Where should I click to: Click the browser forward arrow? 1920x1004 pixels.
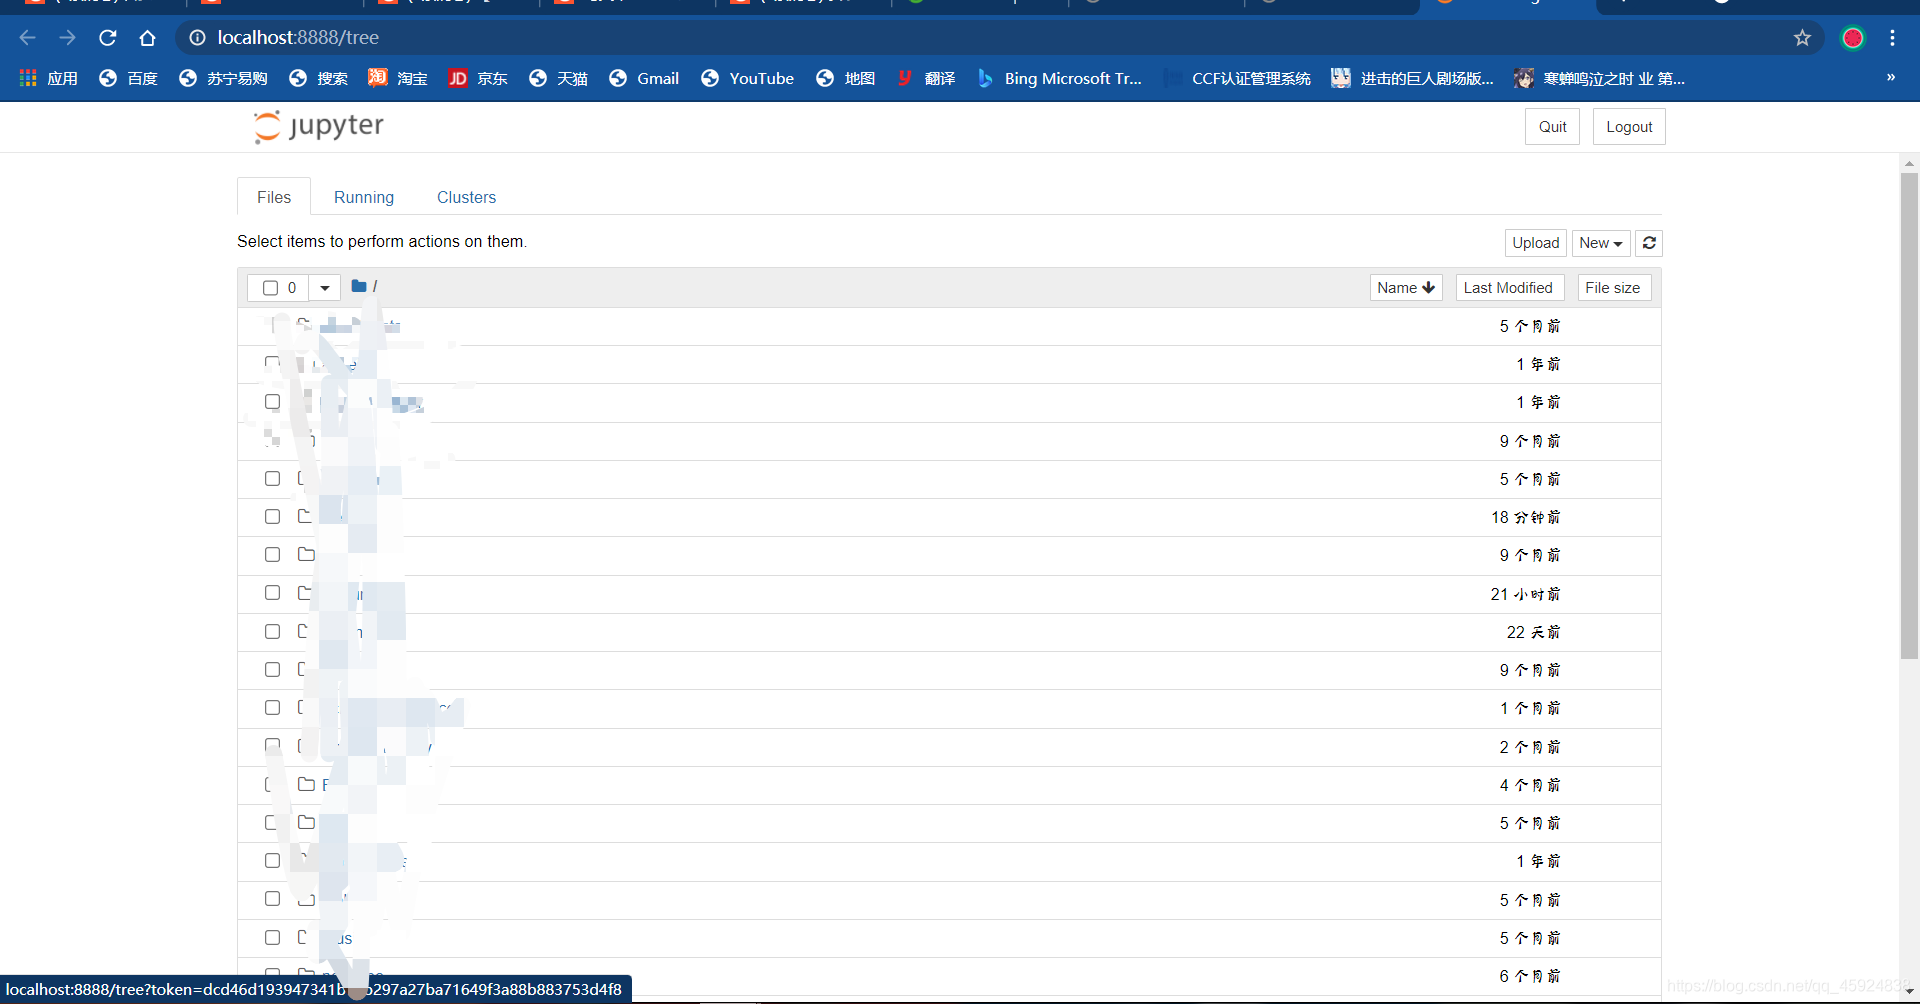pyautogui.click(x=67, y=38)
